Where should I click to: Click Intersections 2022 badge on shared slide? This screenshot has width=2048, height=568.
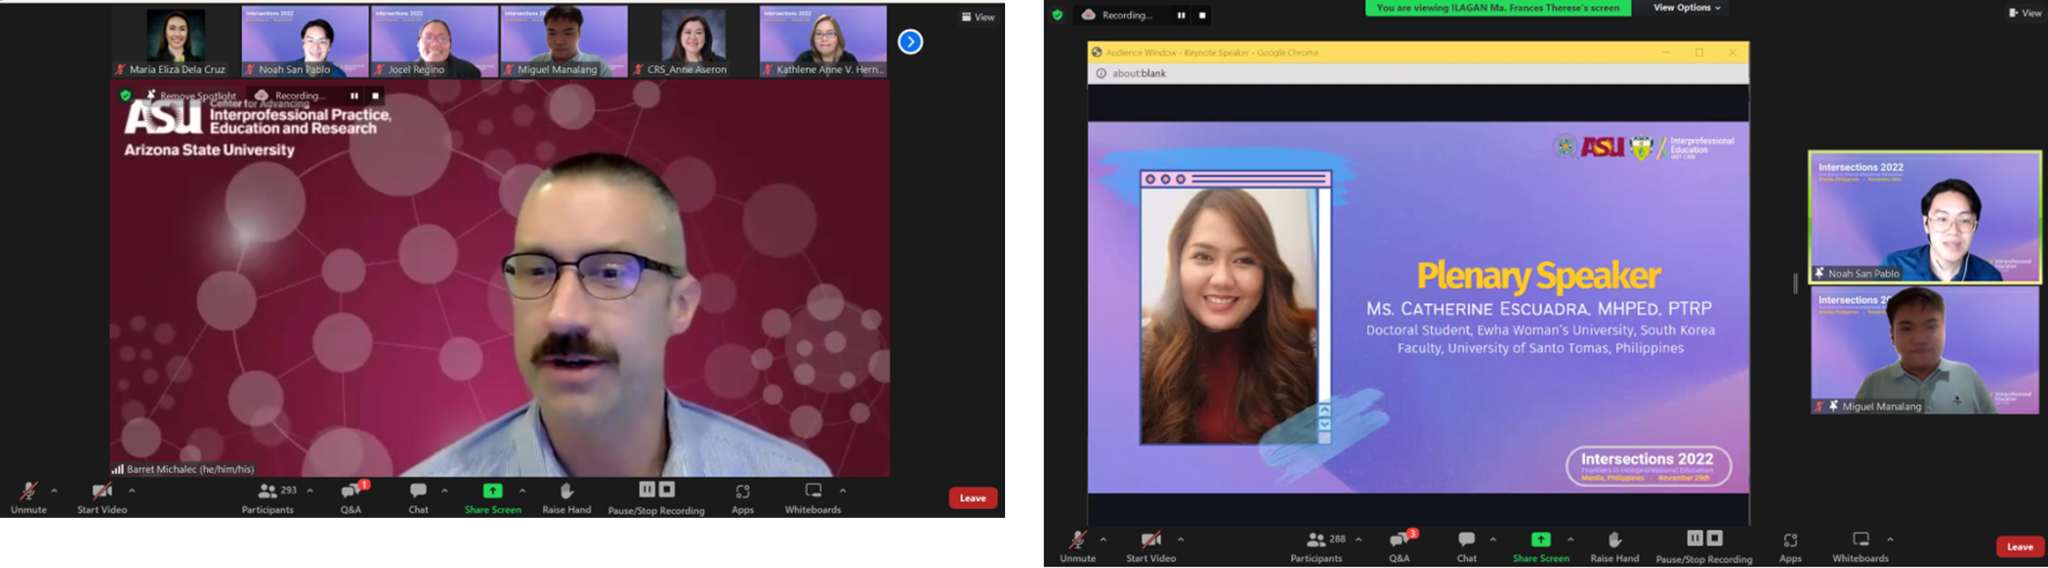pos(1648,466)
